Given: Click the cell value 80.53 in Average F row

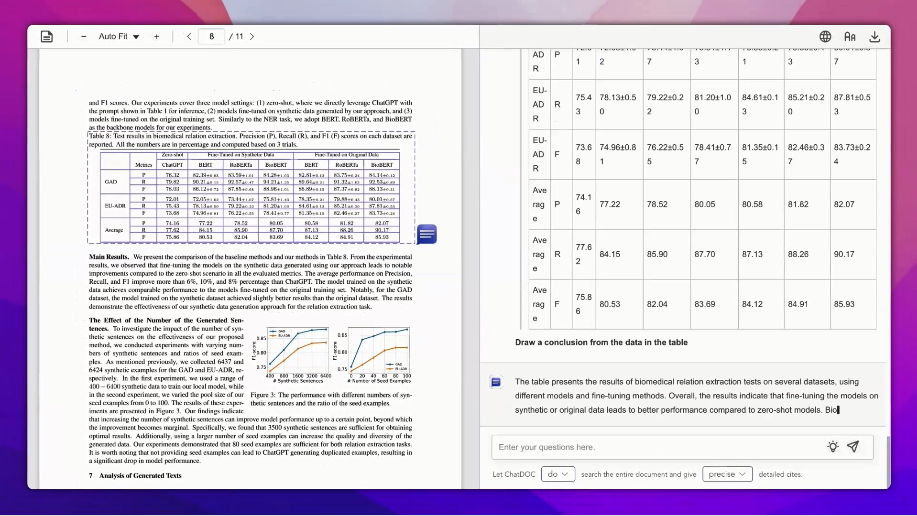Looking at the screenshot, I should tap(610, 304).
